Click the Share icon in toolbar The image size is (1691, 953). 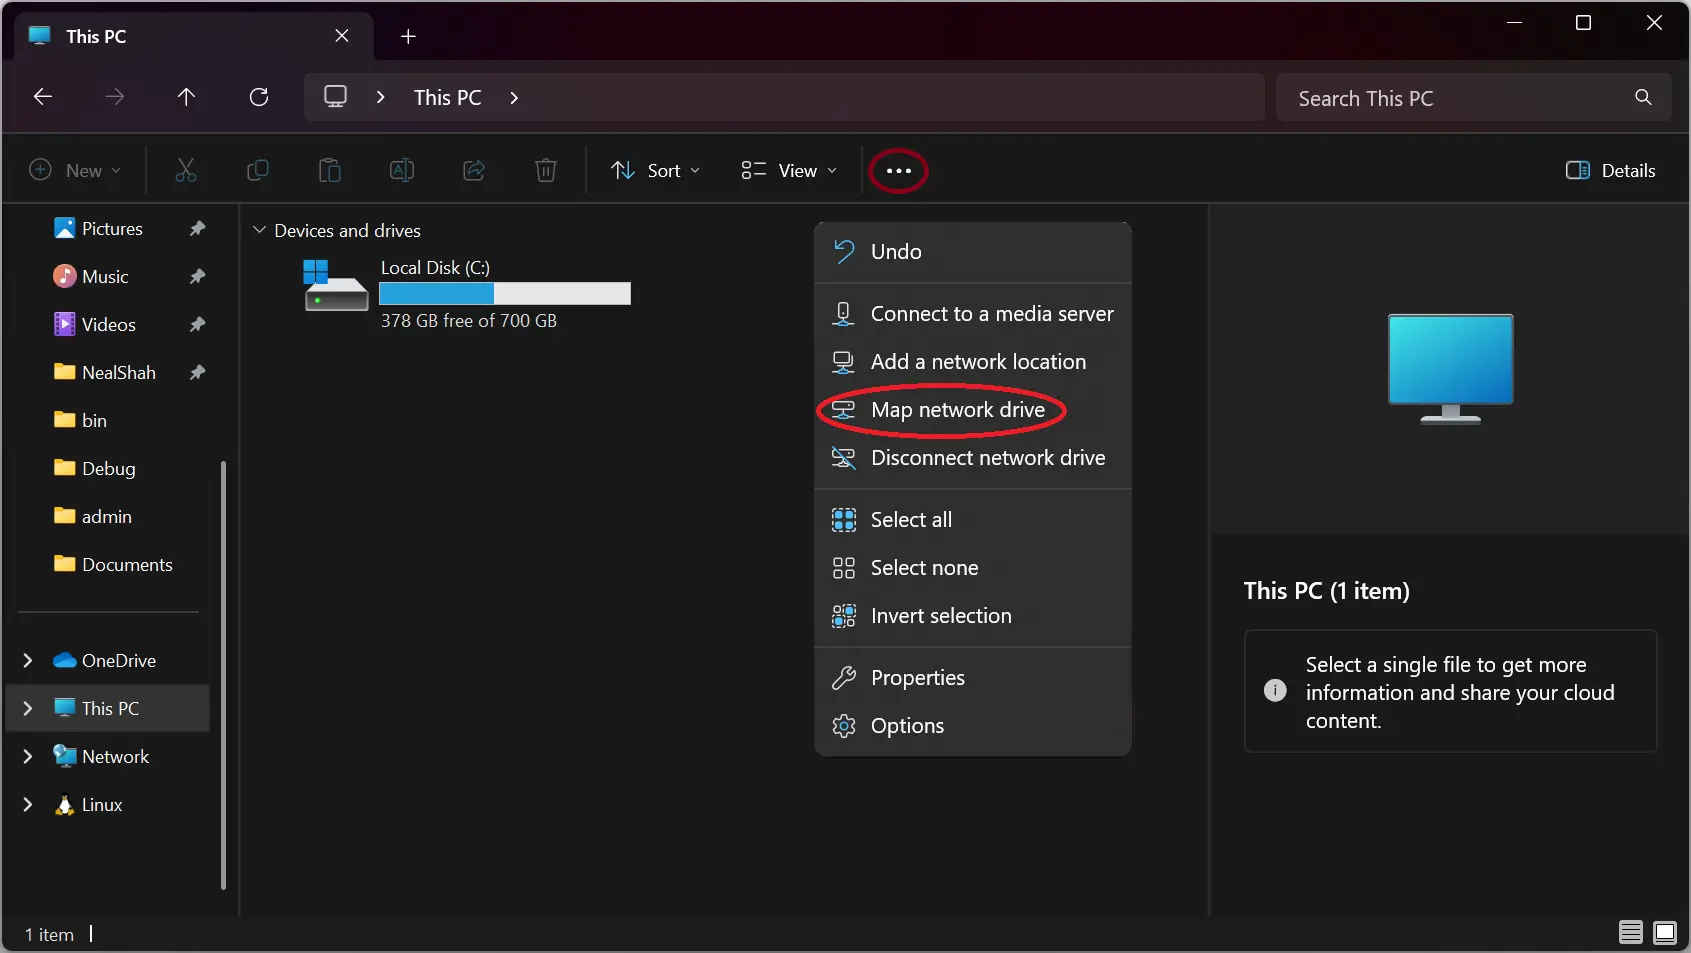click(474, 170)
